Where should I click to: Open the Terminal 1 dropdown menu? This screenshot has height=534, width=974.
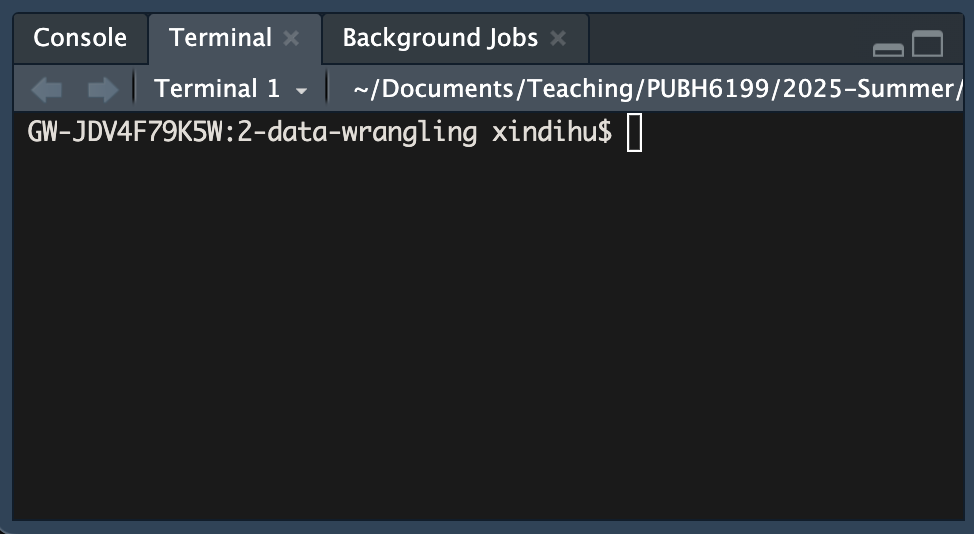coord(217,89)
